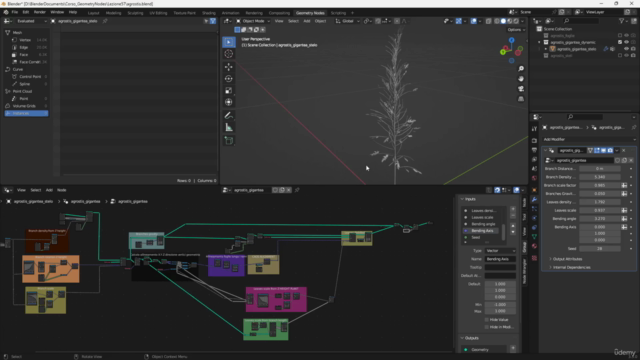Viewport: 640px width, 360px height.
Task: Select the Move tool in viewport toolbar
Action: pos(229,67)
